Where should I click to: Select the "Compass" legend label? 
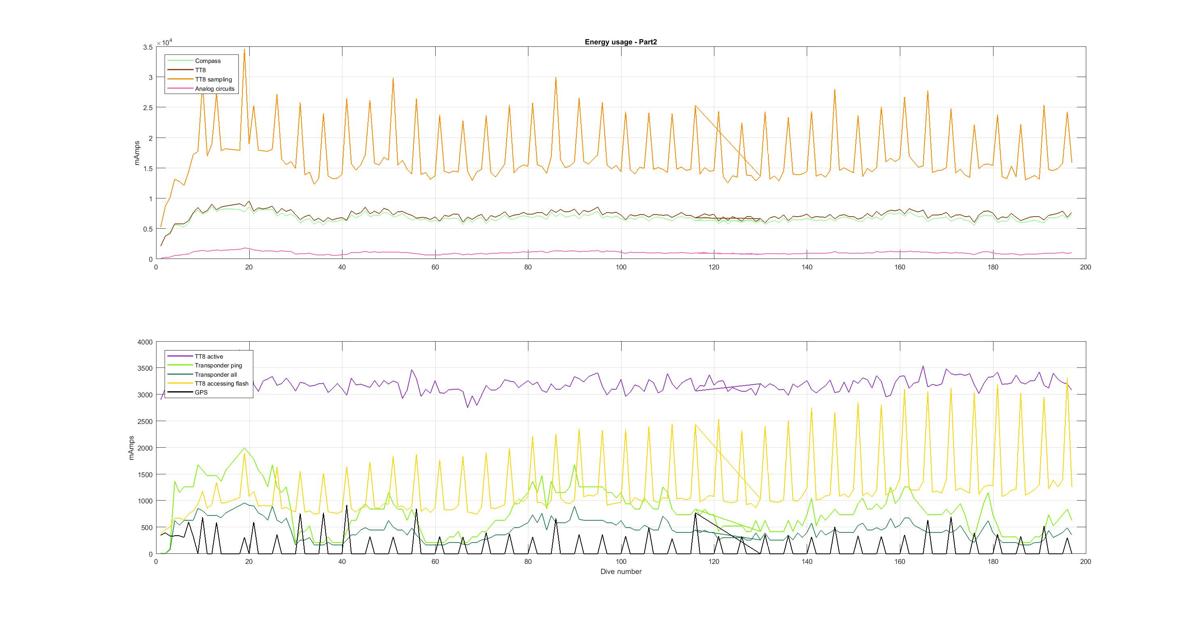(x=208, y=61)
